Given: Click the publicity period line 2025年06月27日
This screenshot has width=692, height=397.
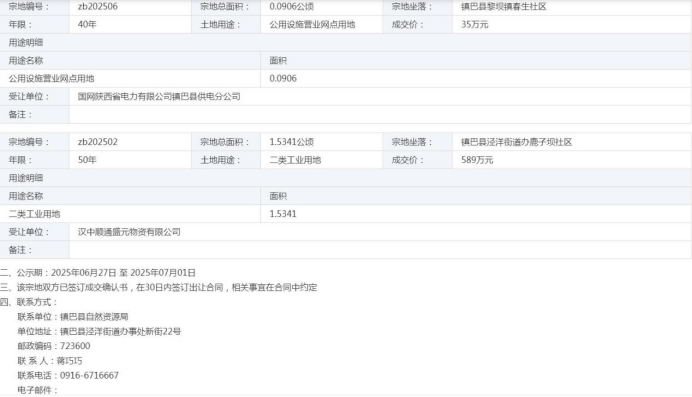Looking at the screenshot, I should (98, 273).
